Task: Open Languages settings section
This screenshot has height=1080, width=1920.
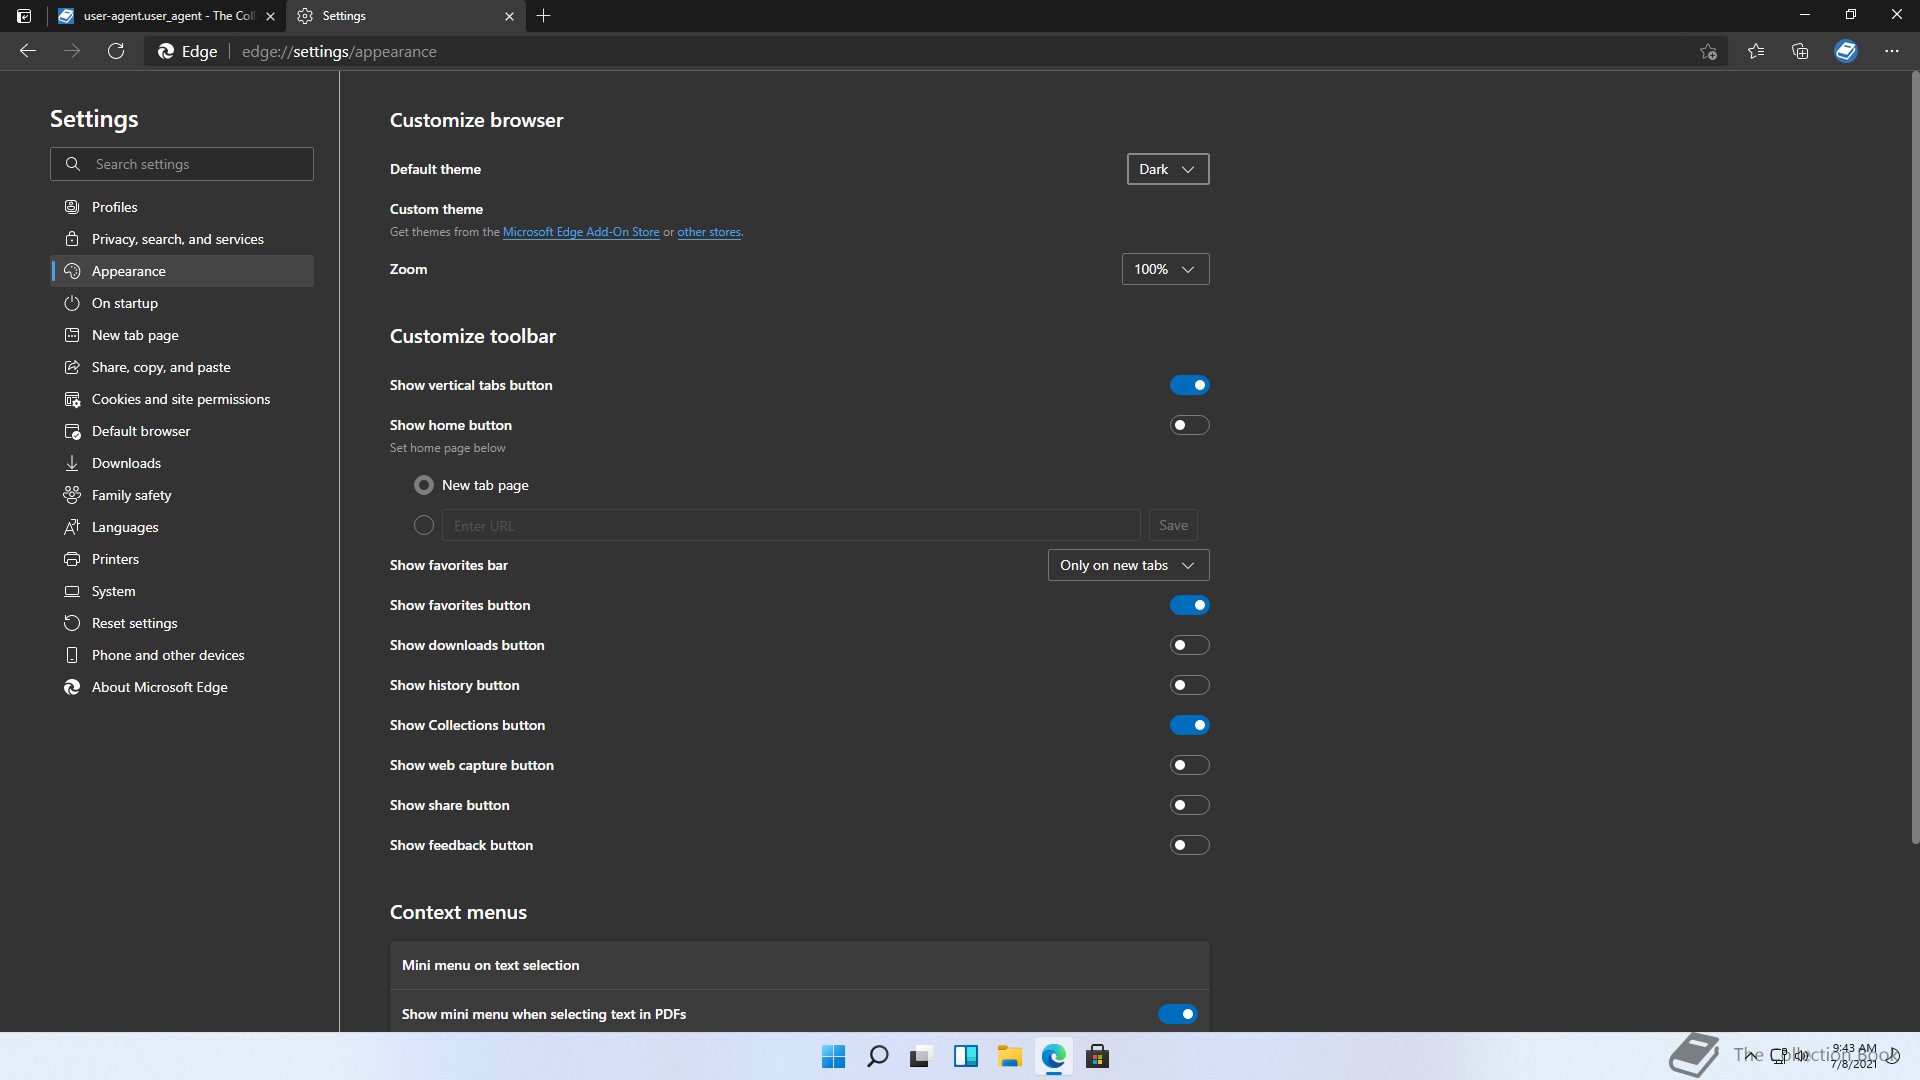Action: coord(182,527)
